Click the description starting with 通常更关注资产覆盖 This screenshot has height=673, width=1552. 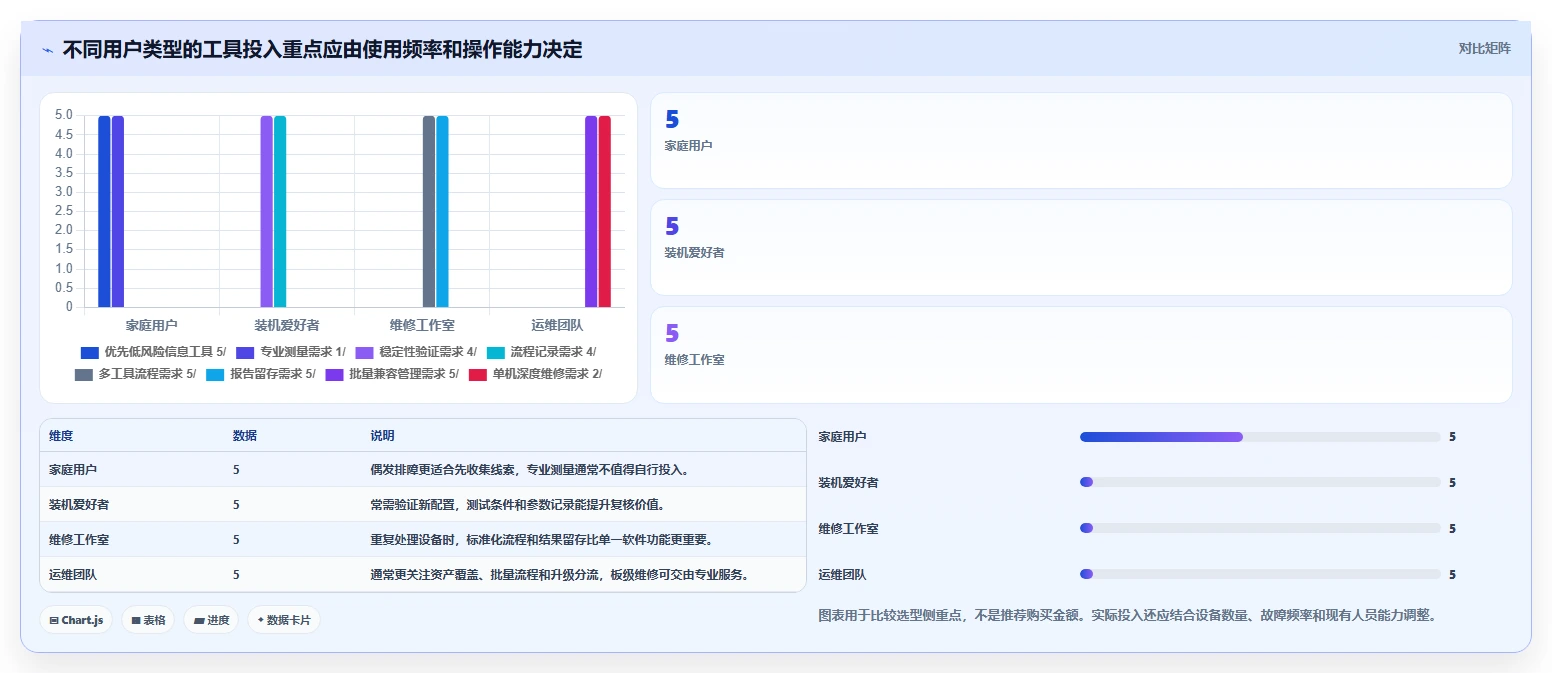pyautogui.click(x=560, y=574)
